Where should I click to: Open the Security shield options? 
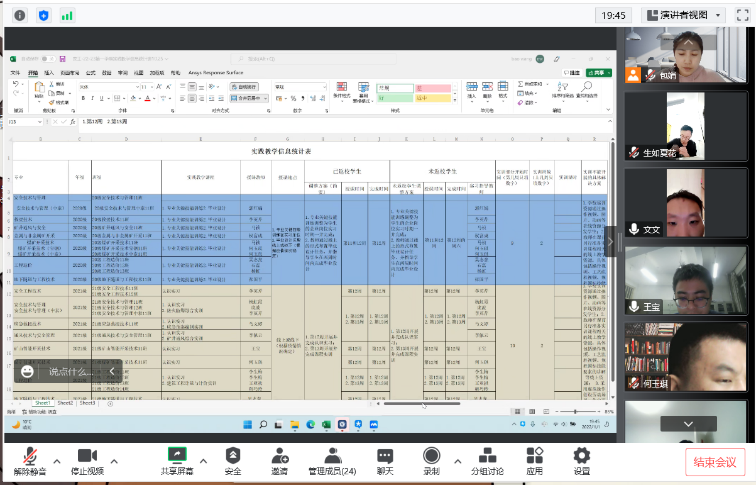[x=233, y=461]
